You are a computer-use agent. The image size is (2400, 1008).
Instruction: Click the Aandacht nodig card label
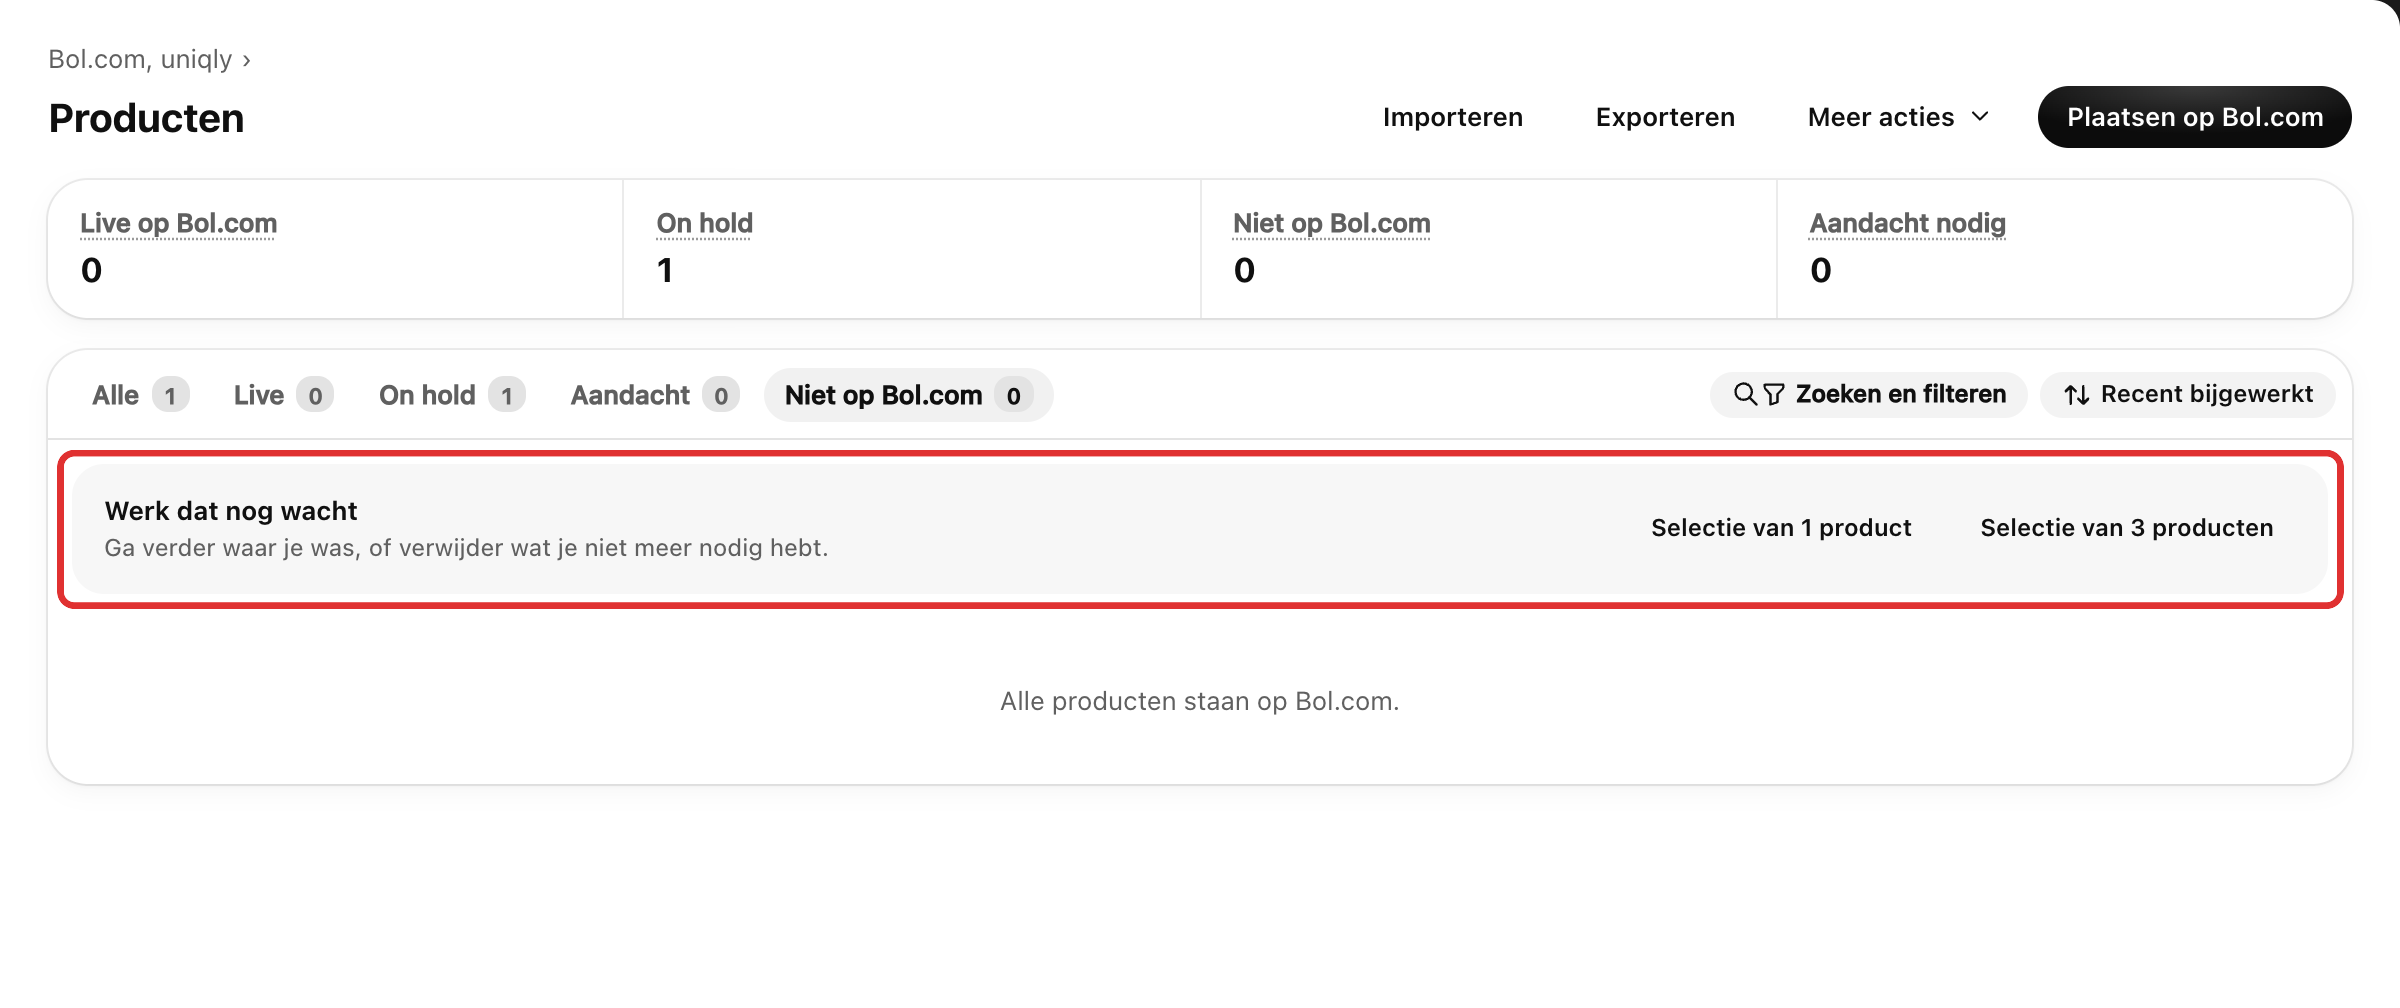click(x=1908, y=223)
